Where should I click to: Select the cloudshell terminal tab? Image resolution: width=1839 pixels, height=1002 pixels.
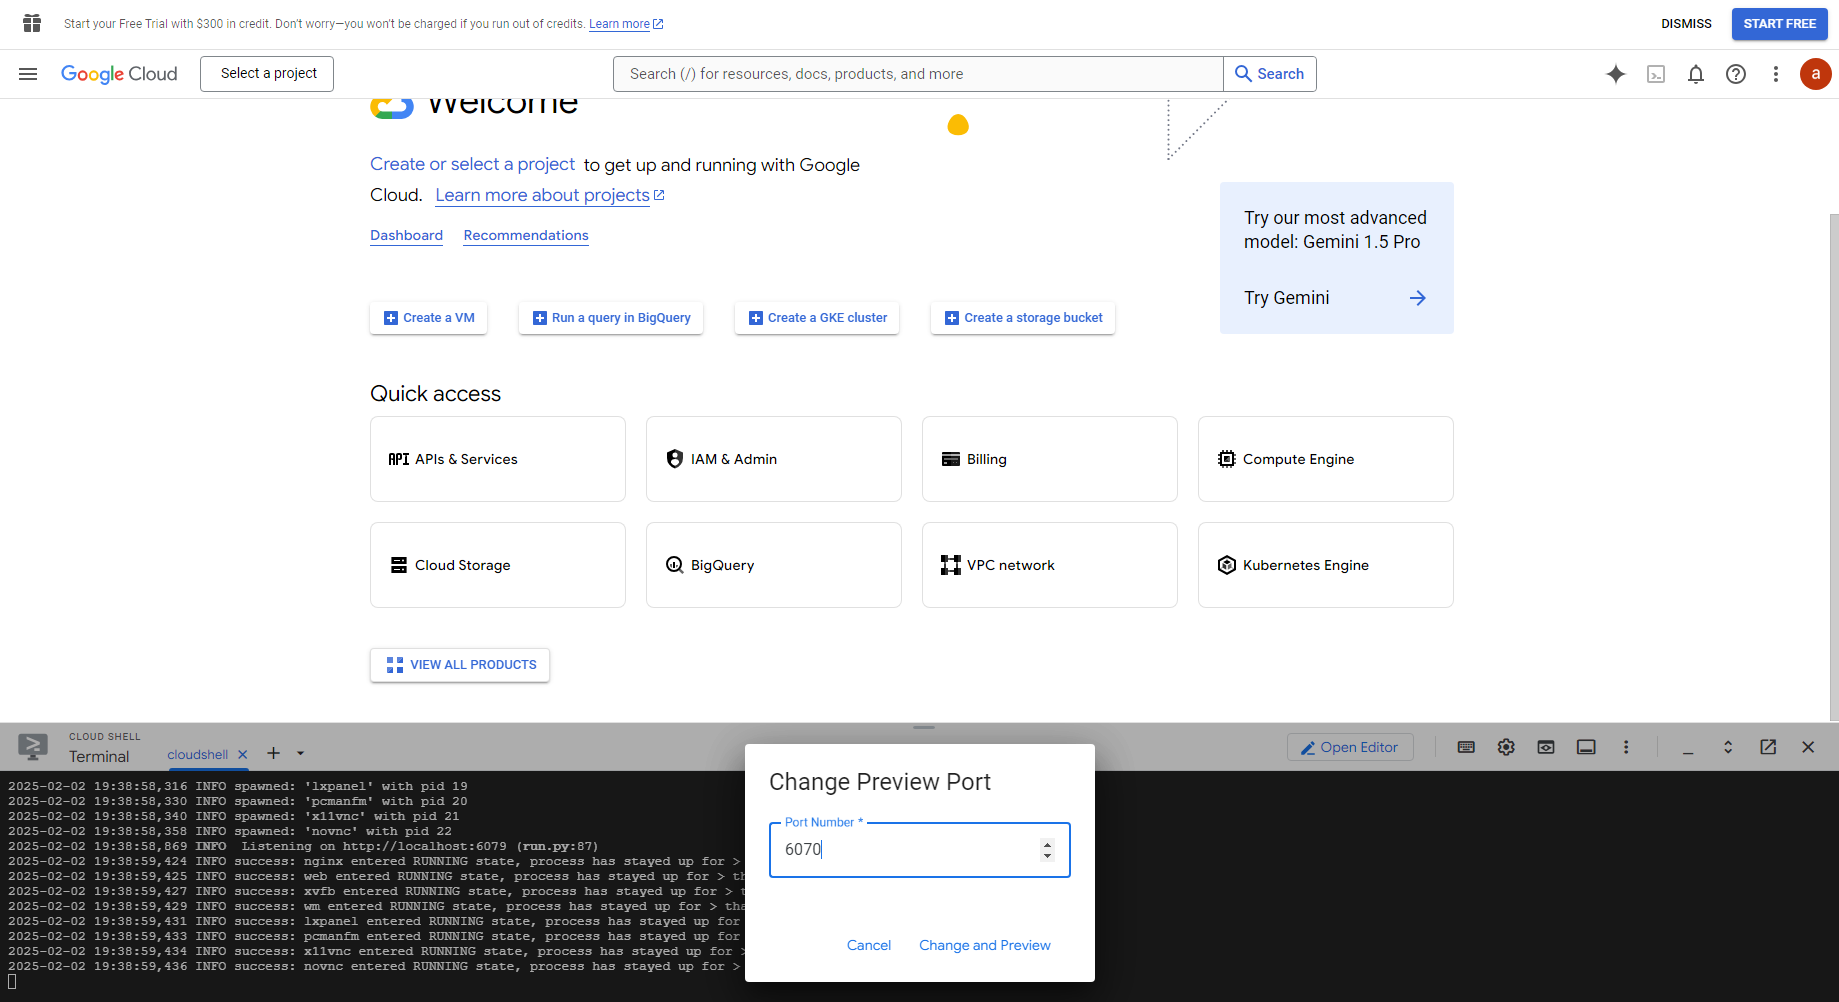click(x=198, y=755)
